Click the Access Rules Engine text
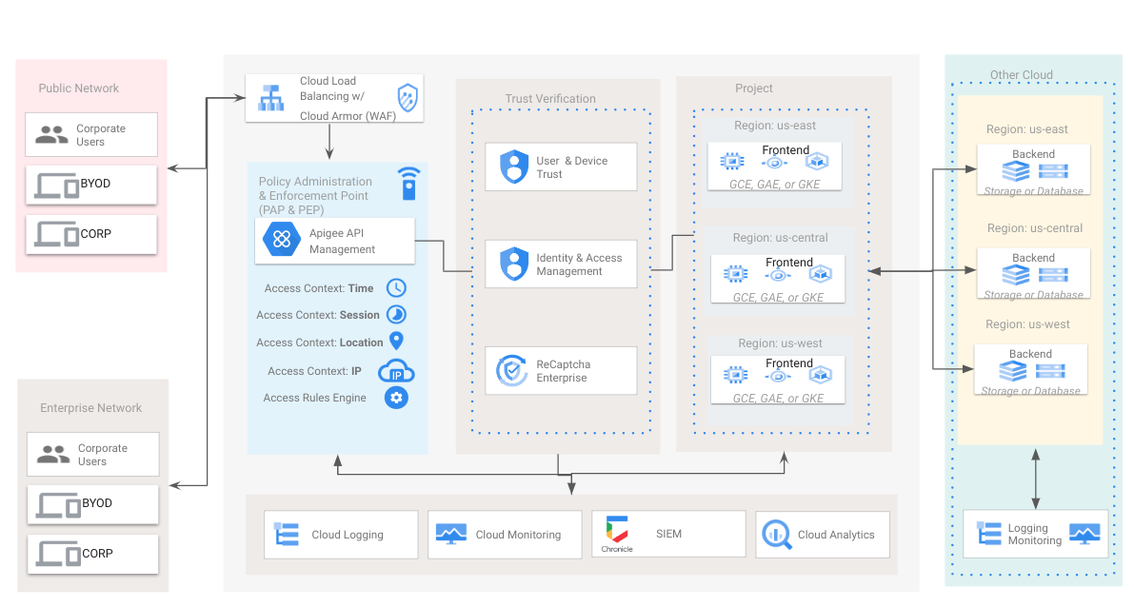This screenshot has width=1134, height=607. (315, 397)
